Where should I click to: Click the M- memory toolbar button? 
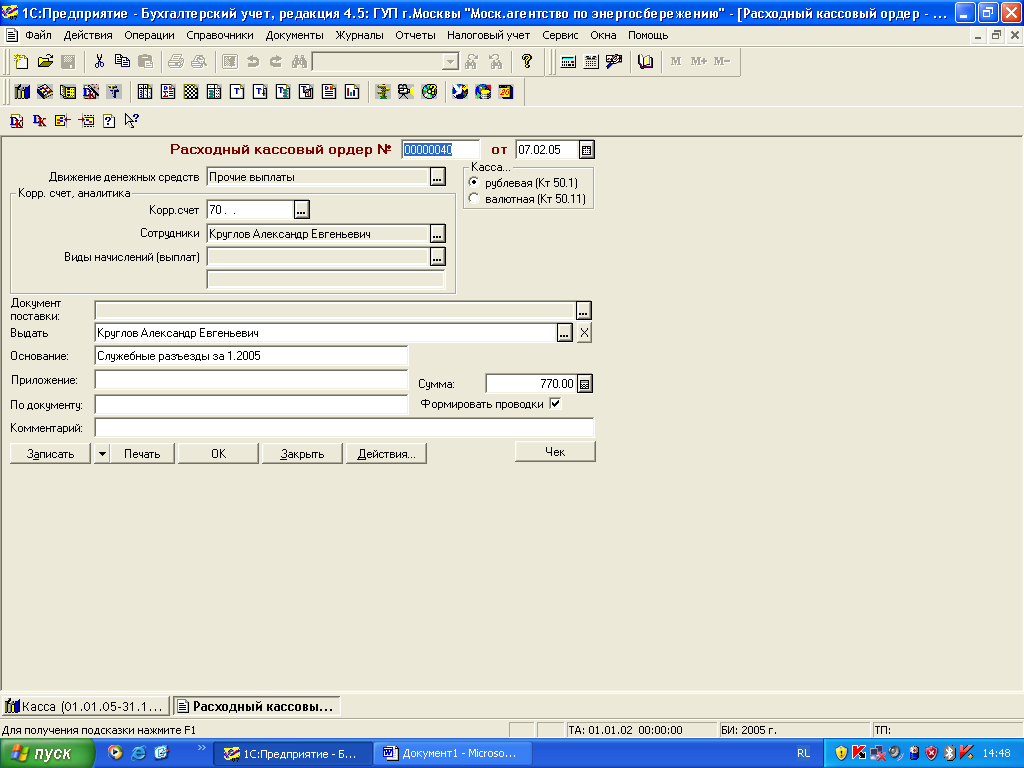pyautogui.click(x=722, y=61)
